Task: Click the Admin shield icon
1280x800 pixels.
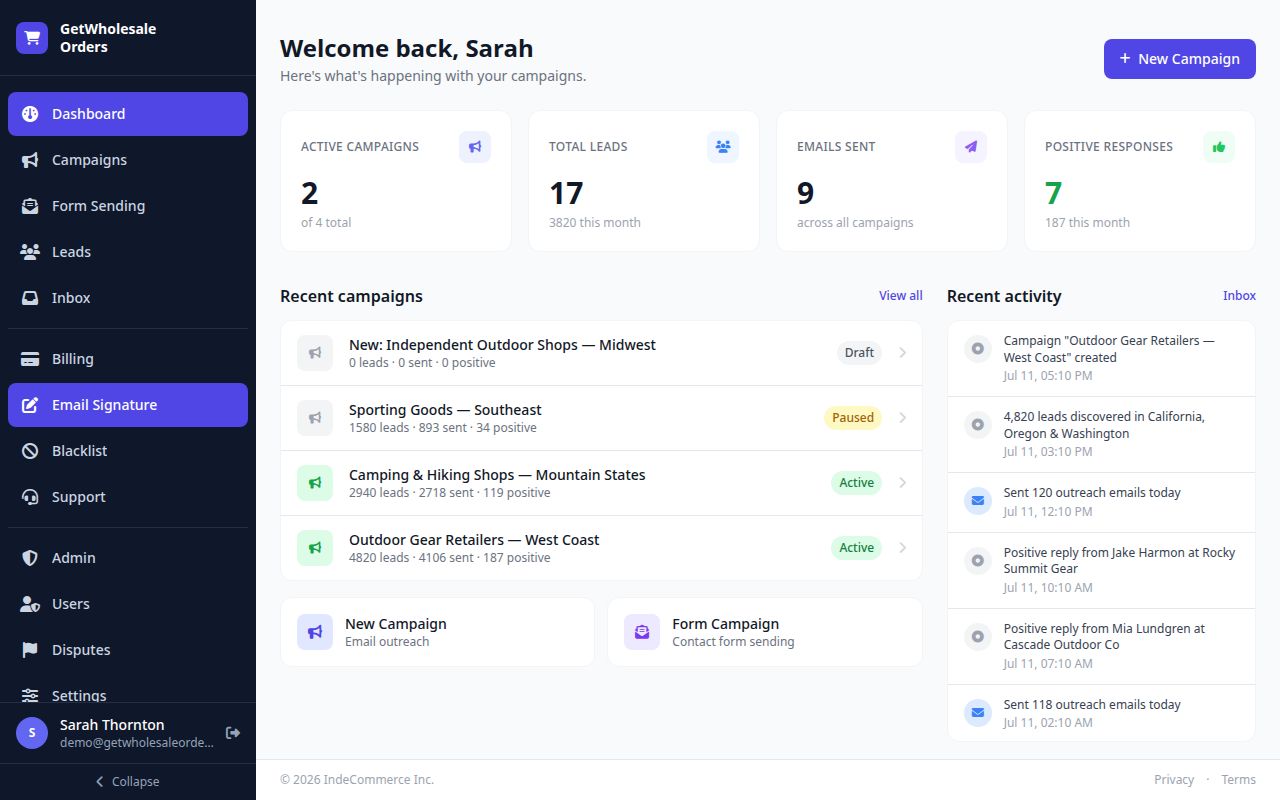Action: pos(31,558)
